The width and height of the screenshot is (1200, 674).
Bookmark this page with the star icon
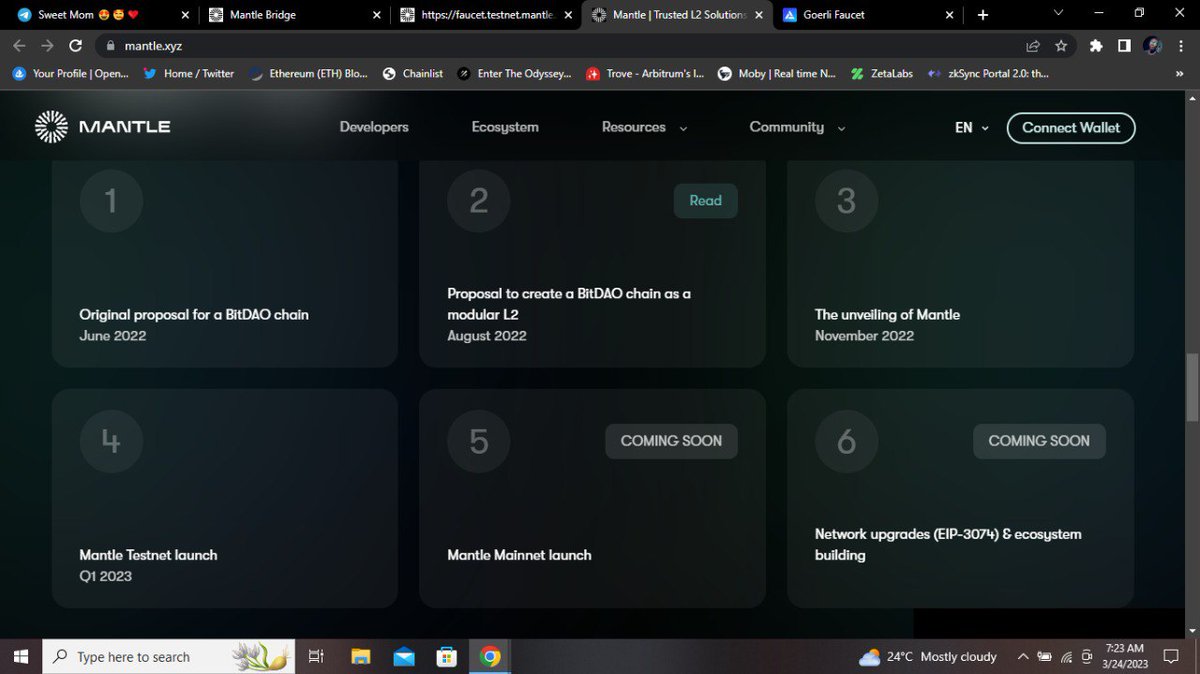point(1061,45)
